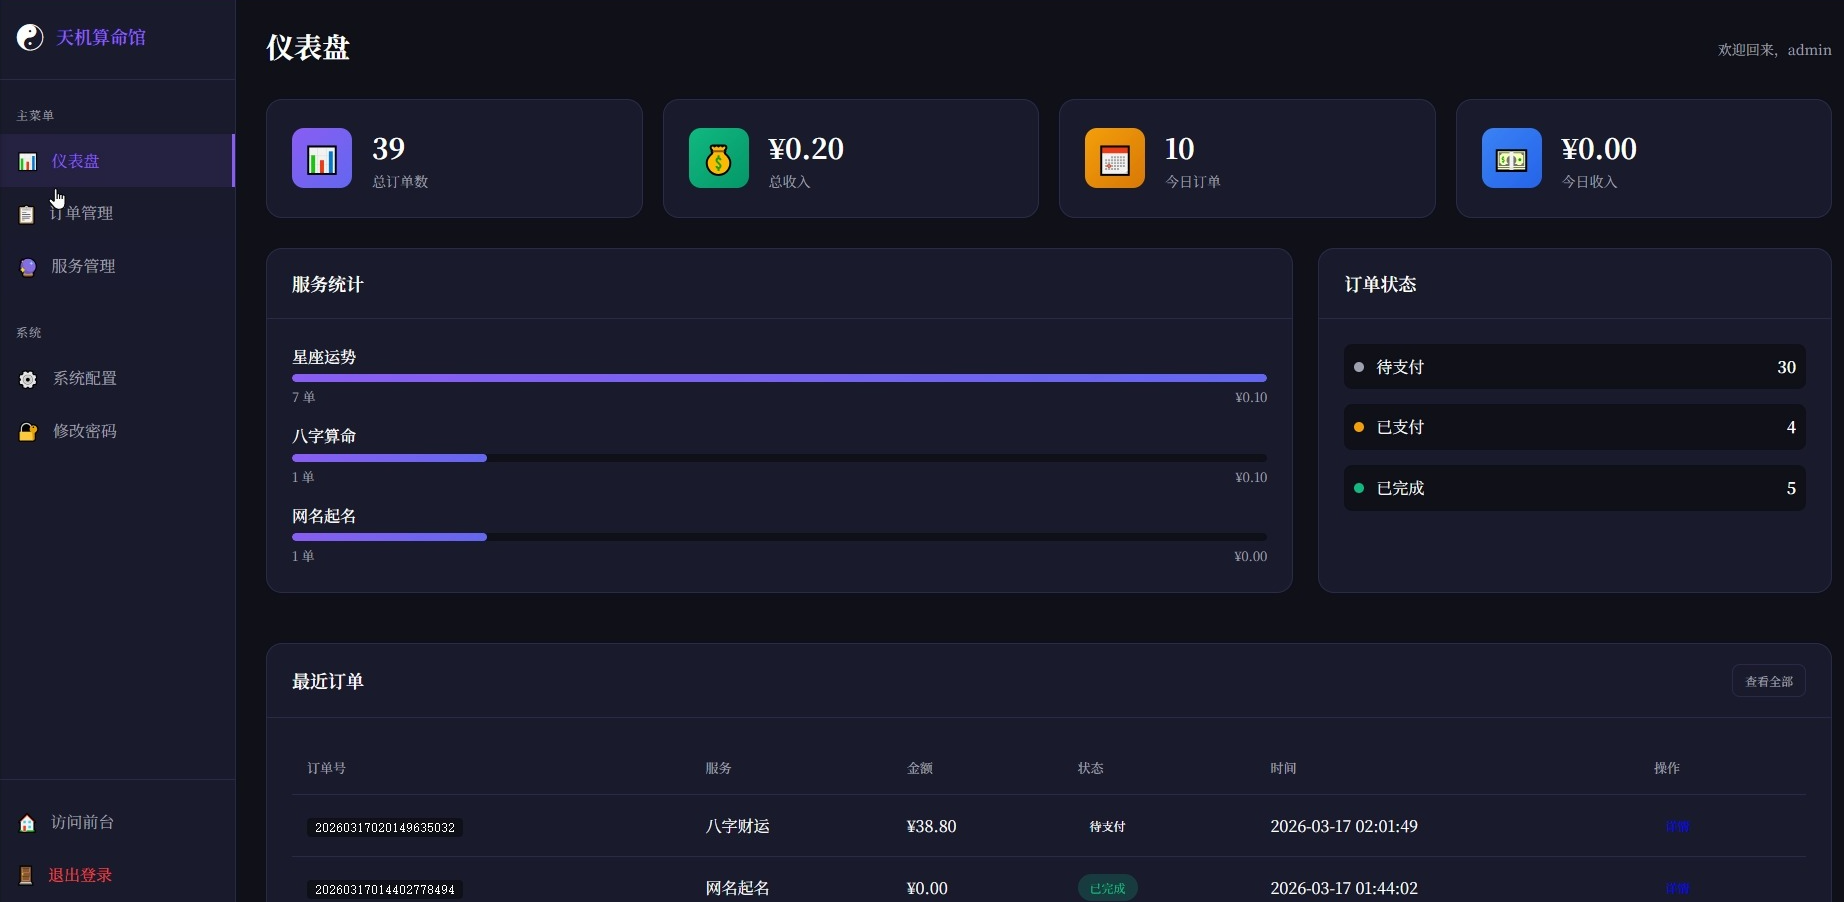This screenshot has width=1844, height=902.
Task: Select the 仪表盘 sidebar menu item
Action: point(76,161)
